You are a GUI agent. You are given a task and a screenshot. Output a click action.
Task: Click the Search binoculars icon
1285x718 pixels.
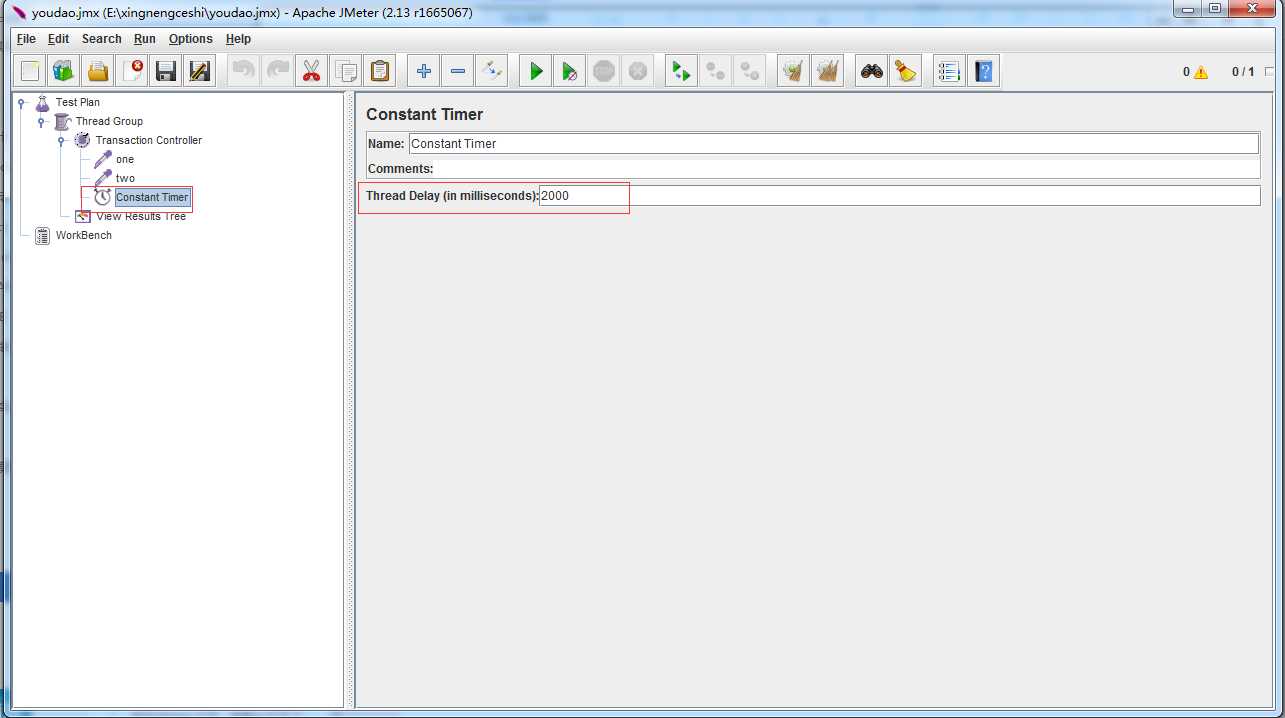click(872, 71)
